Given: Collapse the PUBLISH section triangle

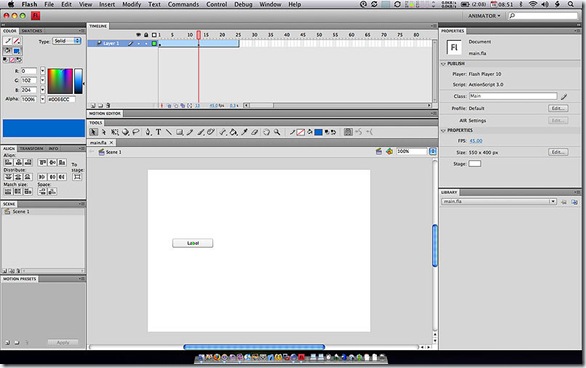Looking at the screenshot, I should tap(444, 64).
